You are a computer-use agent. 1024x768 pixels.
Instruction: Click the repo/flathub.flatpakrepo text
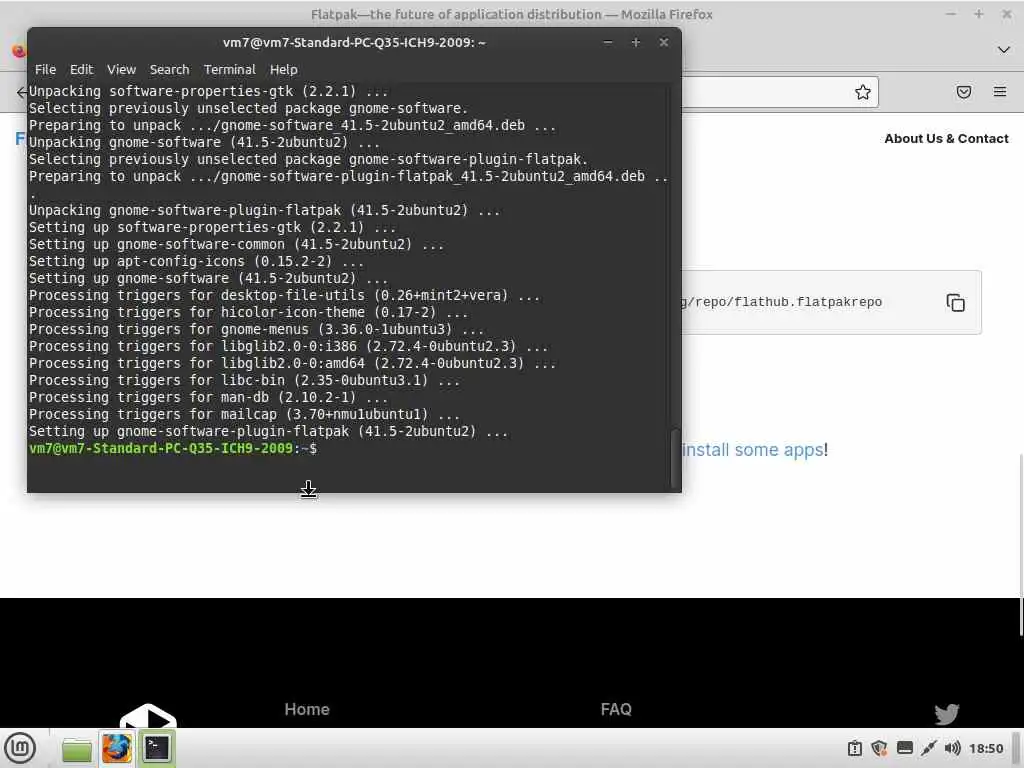781,302
